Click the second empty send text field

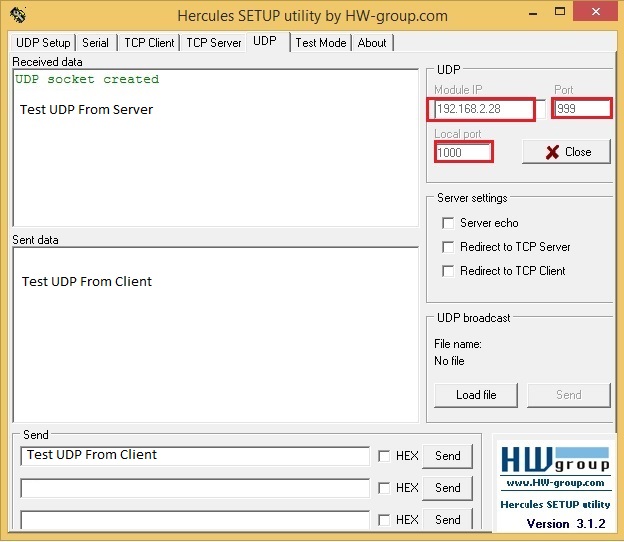(195, 488)
